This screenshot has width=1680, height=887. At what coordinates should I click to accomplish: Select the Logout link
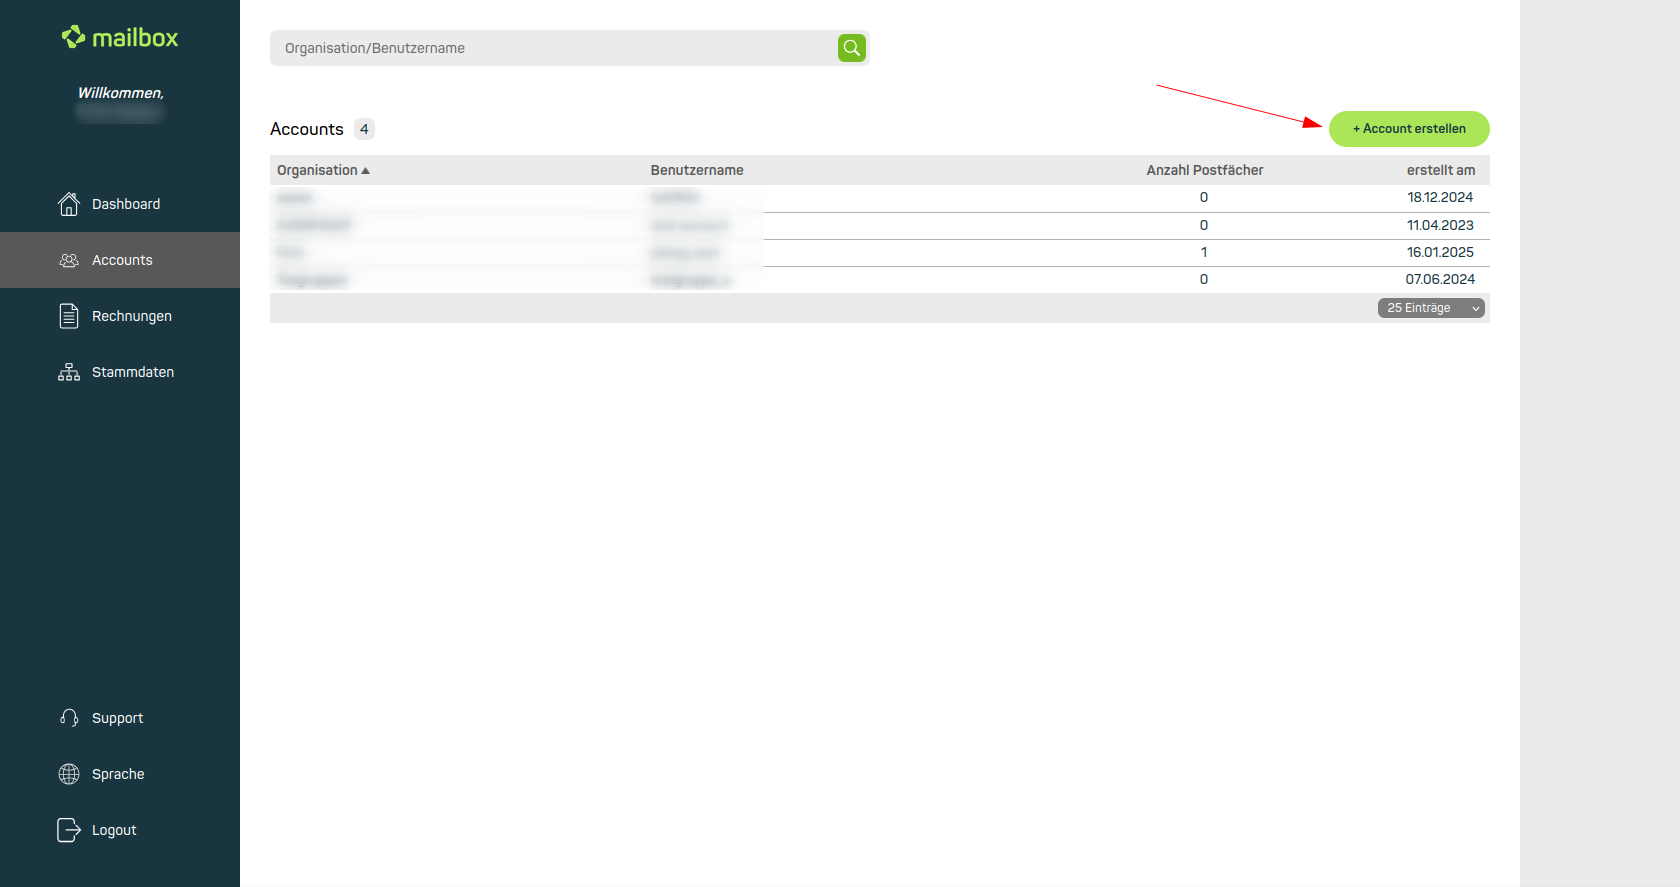[114, 830]
